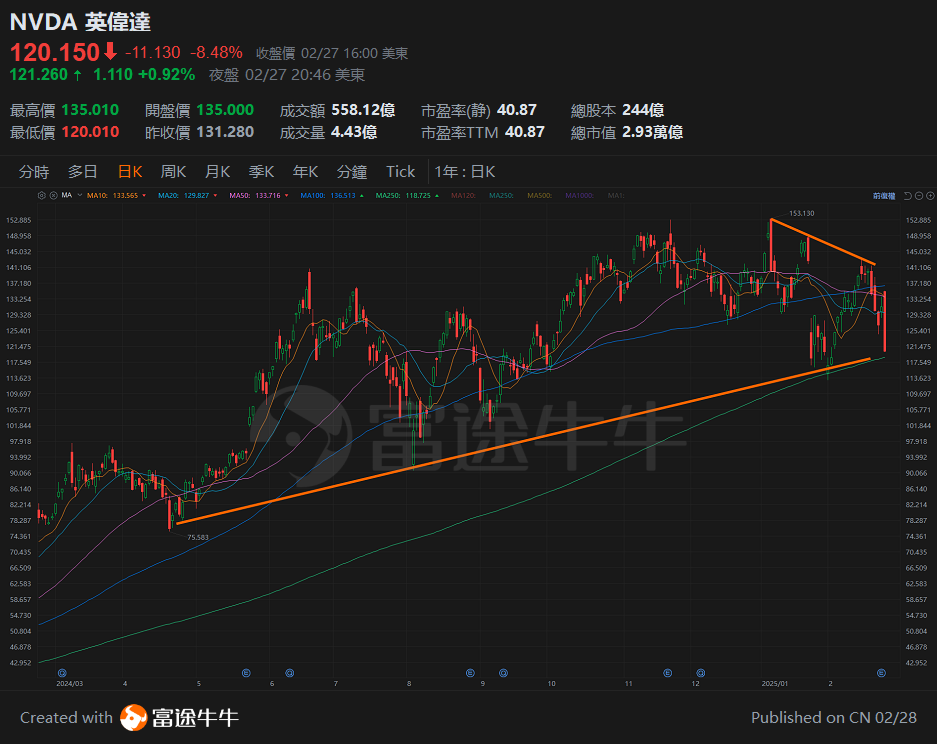The width and height of the screenshot is (937, 744).
Task: Click the undo arrow icon top right
Action: pyautogui.click(x=908, y=196)
